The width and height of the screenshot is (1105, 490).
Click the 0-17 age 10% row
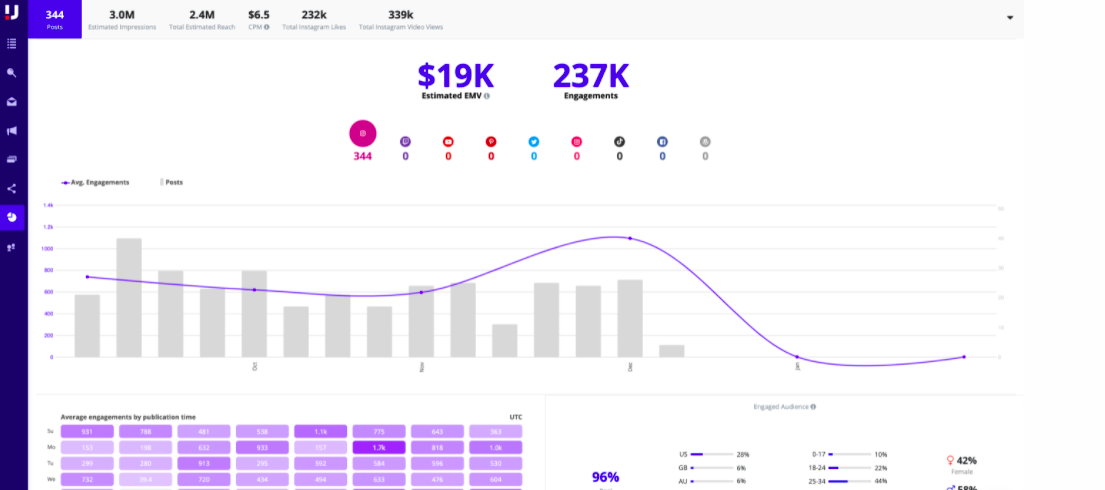point(849,455)
